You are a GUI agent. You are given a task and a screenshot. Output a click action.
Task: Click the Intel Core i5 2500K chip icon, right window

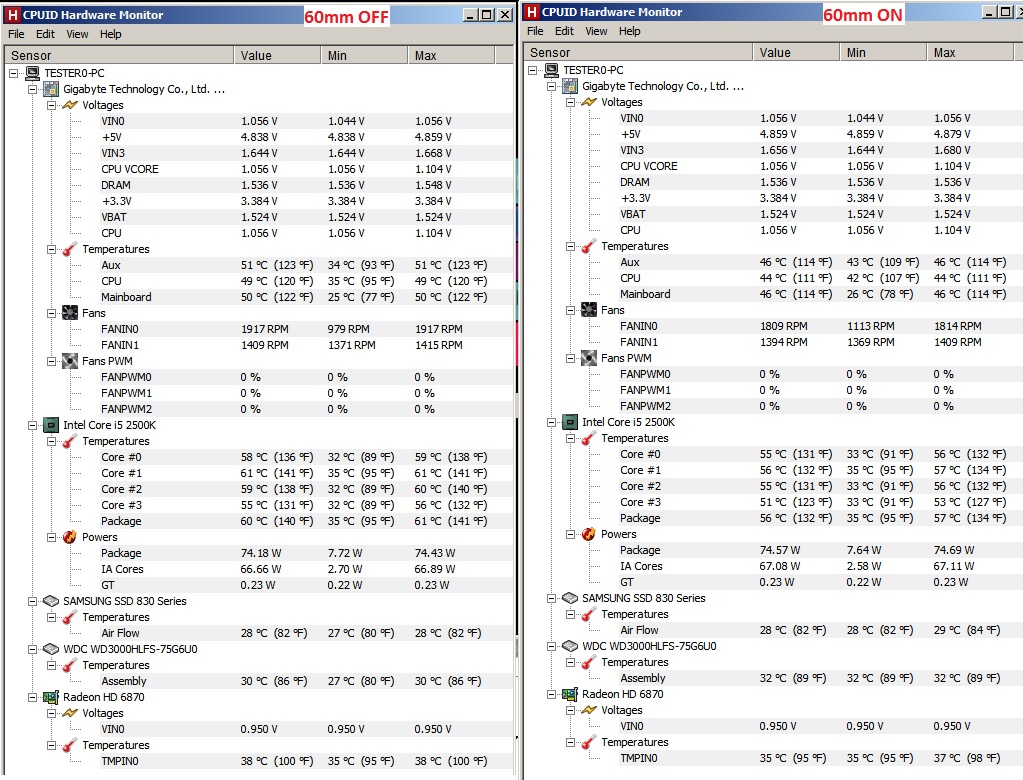tap(570, 422)
